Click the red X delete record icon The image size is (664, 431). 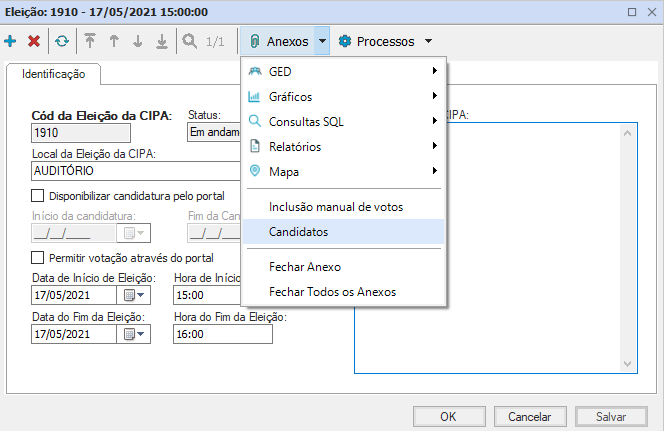pos(34,42)
